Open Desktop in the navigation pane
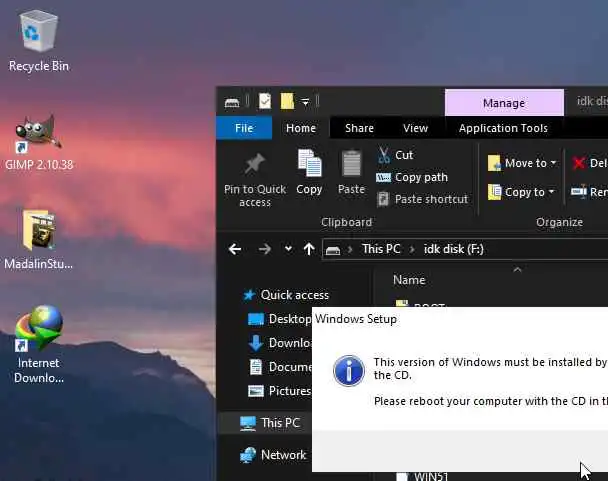 279,319
